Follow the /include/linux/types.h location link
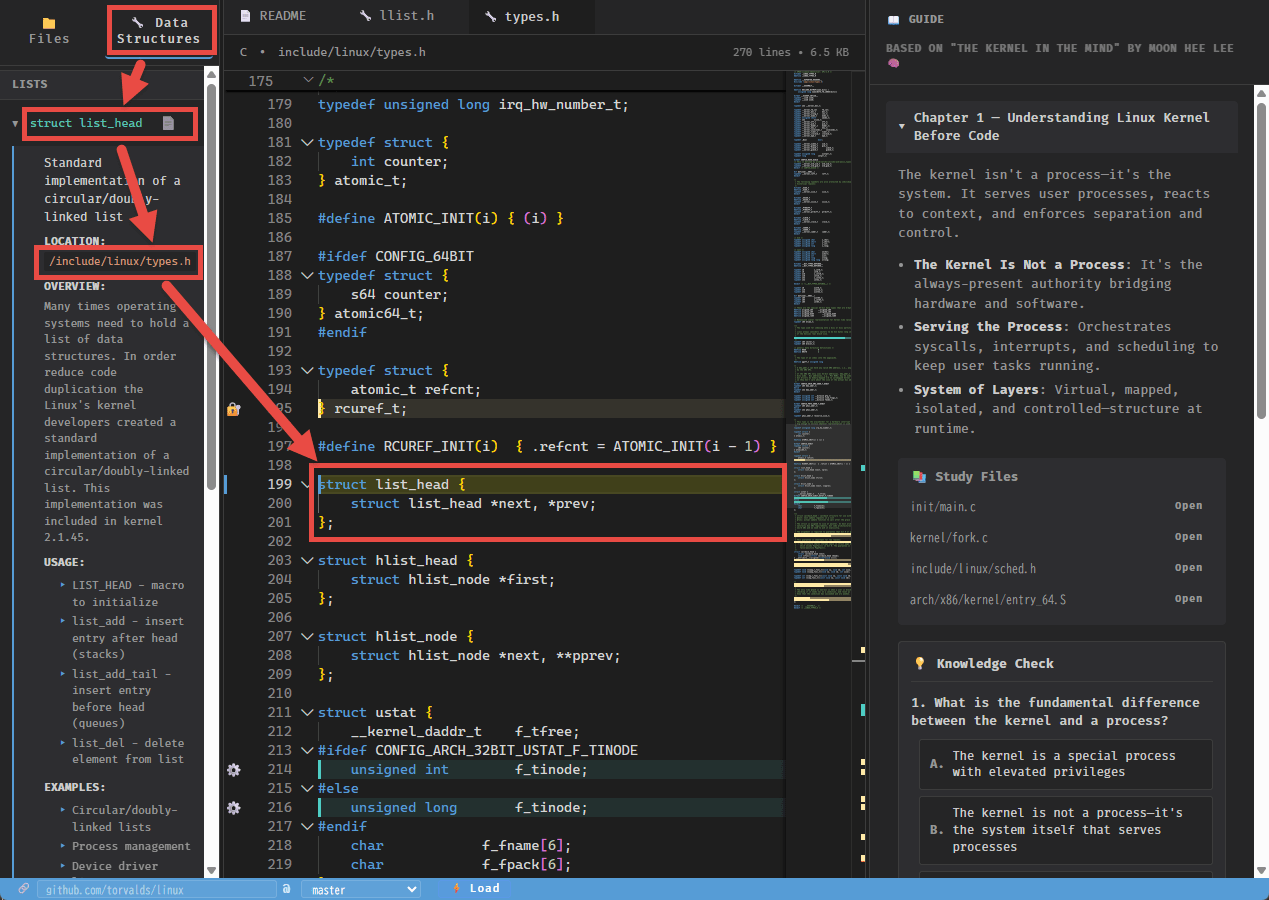Viewport: 1269px width, 900px height. pyautogui.click(x=119, y=262)
